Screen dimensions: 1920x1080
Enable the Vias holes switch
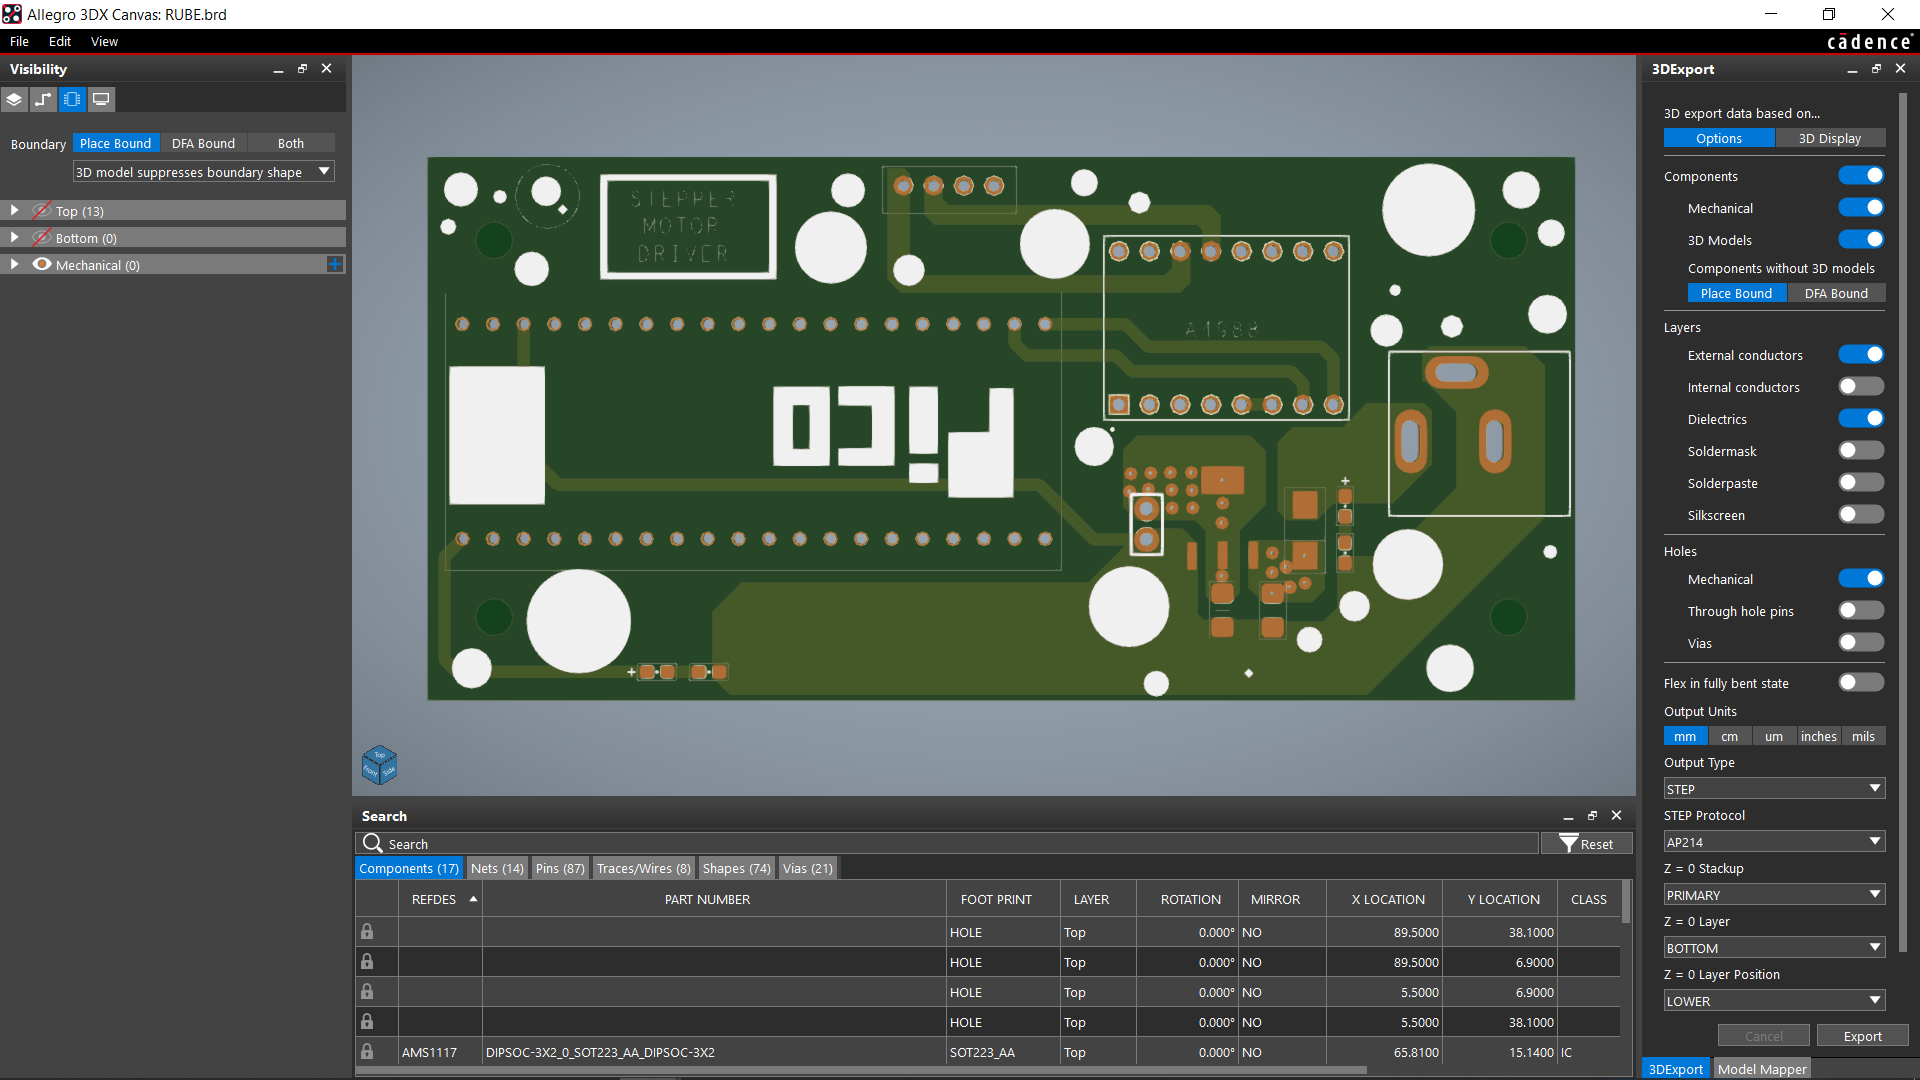[x=1861, y=643]
